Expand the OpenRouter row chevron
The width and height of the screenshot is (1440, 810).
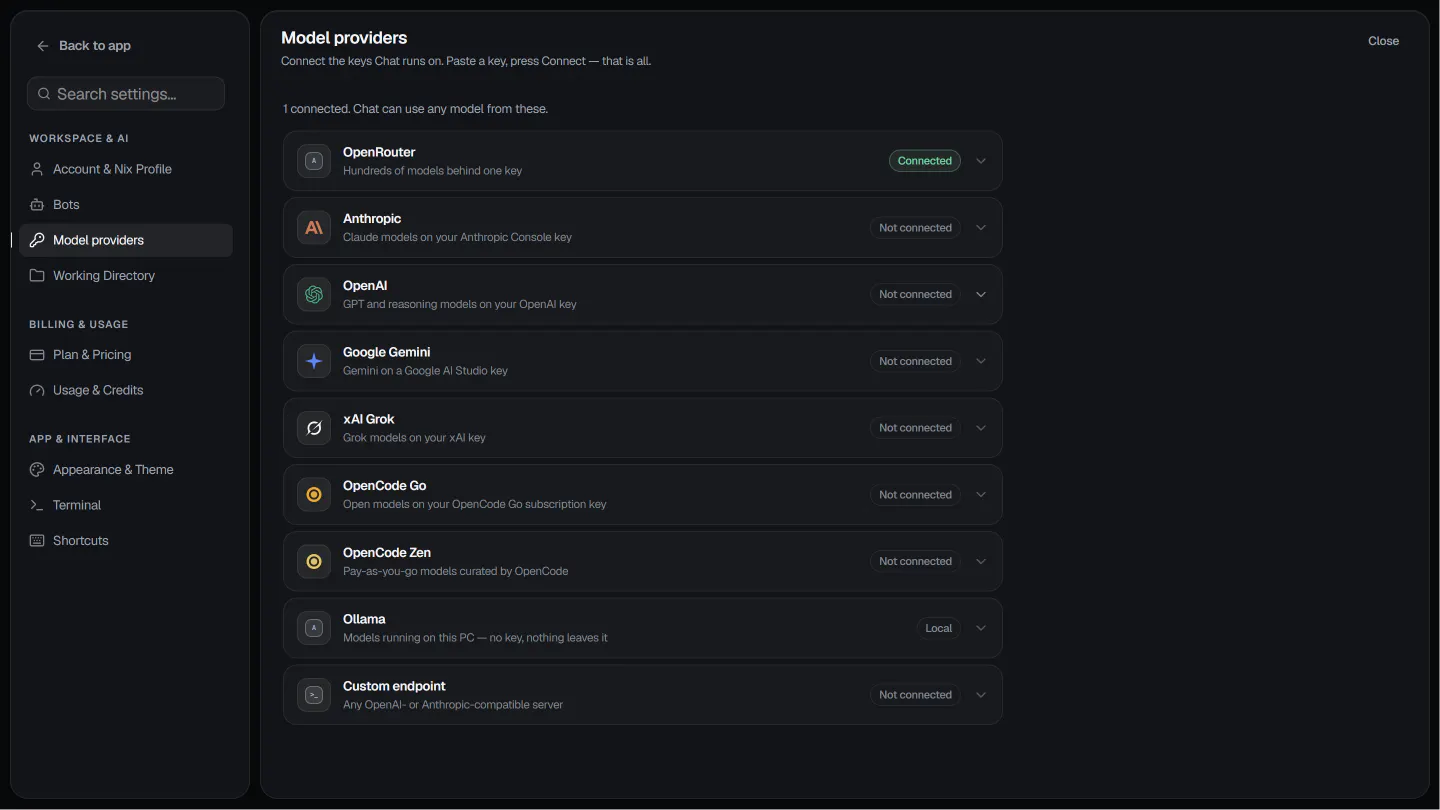981,161
